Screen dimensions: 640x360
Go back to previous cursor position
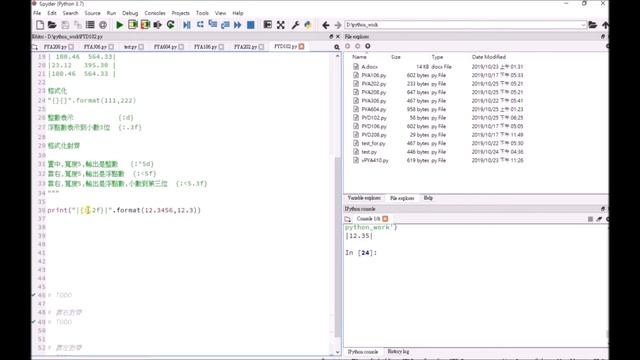coord(325,25)
